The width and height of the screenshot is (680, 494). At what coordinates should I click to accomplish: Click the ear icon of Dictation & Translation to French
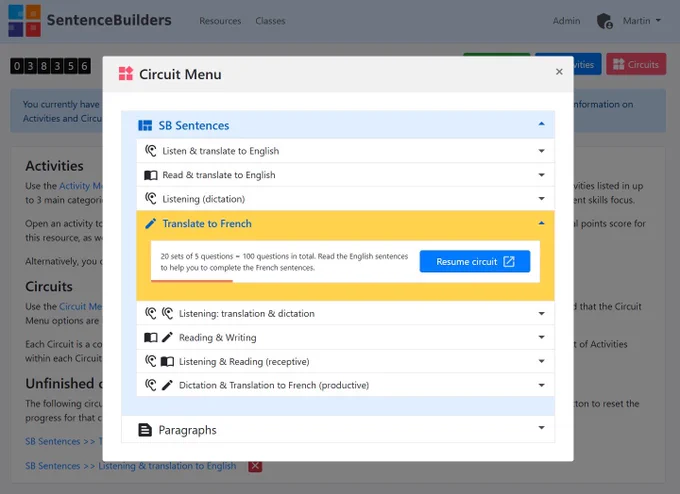click(150, 385)
